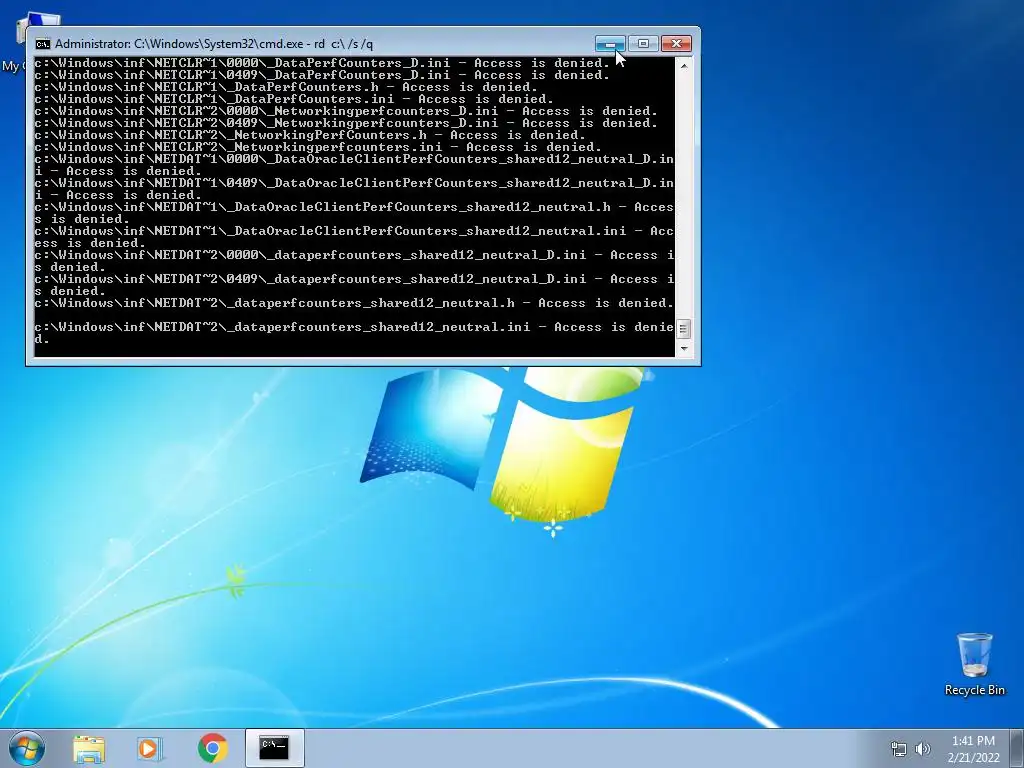
Task: Open the Recycle Bin desktop icon
Action: click(974, 664)
